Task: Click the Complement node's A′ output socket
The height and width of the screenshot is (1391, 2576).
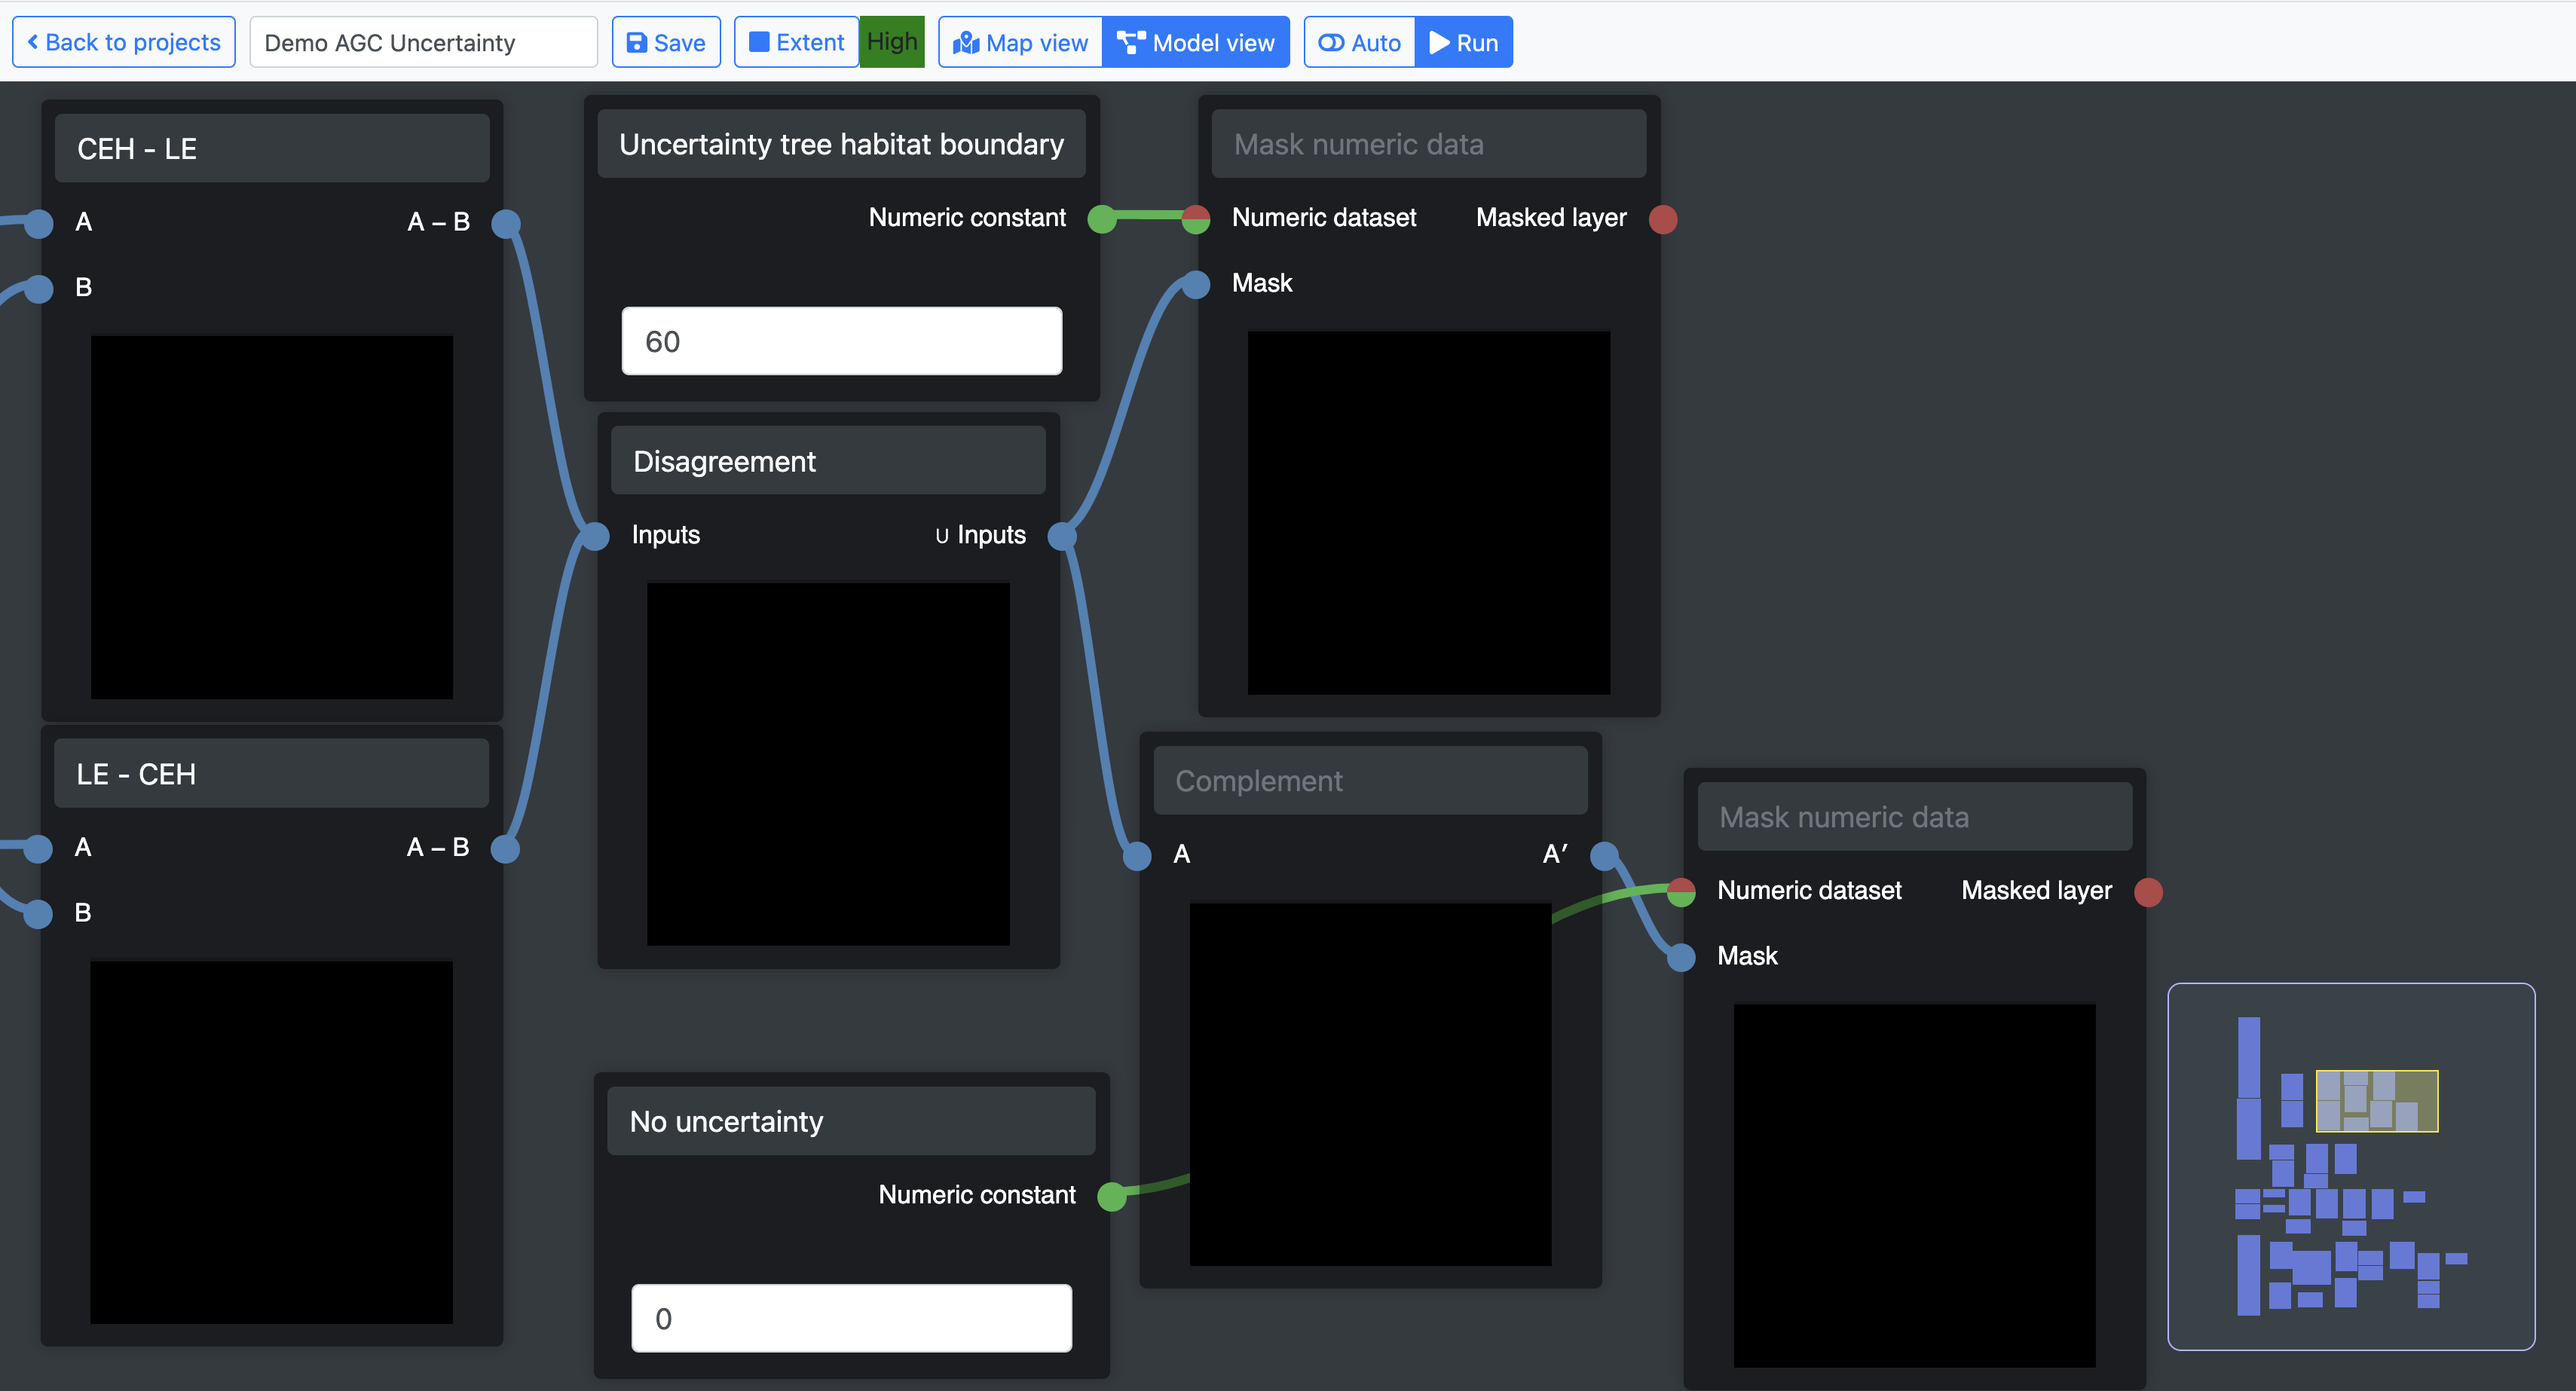Action: [1604, 855]
